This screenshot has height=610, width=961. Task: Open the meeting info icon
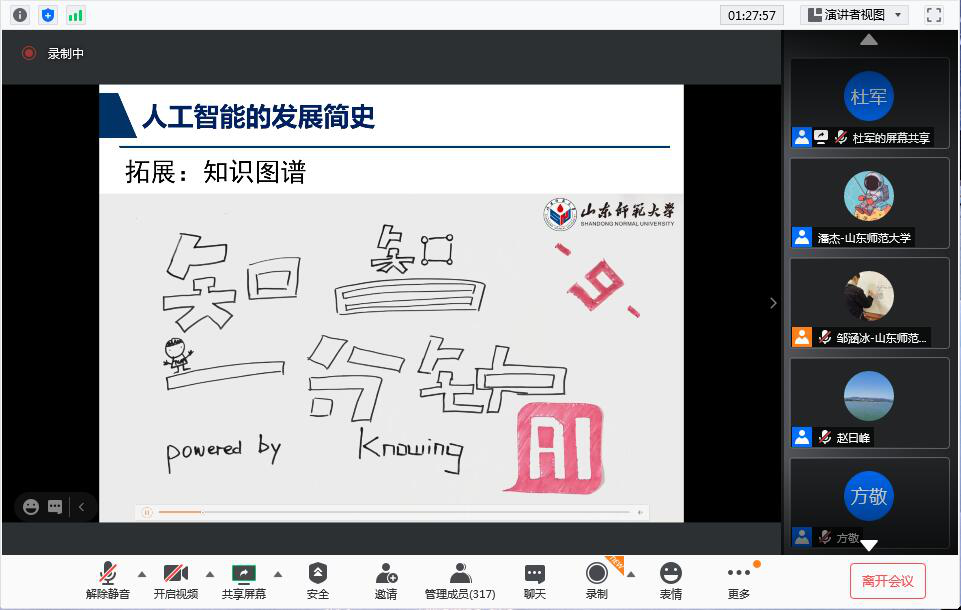tap(20, 15)
